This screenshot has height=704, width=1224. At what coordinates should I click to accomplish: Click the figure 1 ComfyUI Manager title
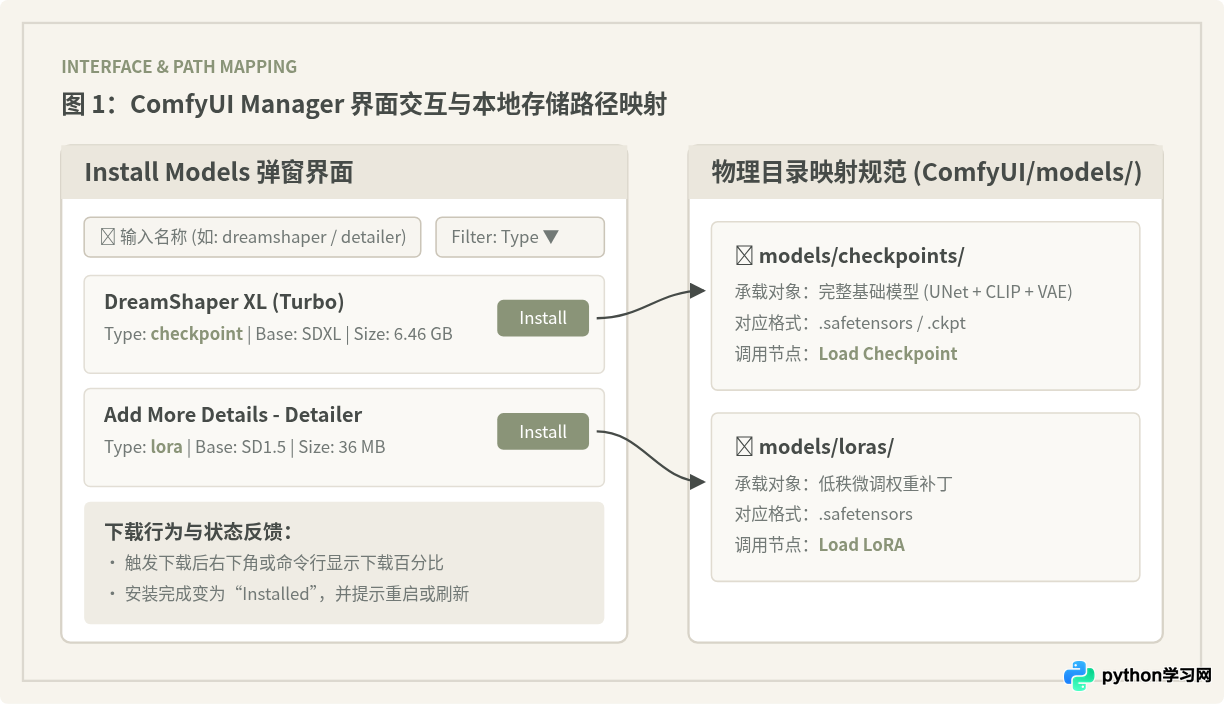pos(364,104)
